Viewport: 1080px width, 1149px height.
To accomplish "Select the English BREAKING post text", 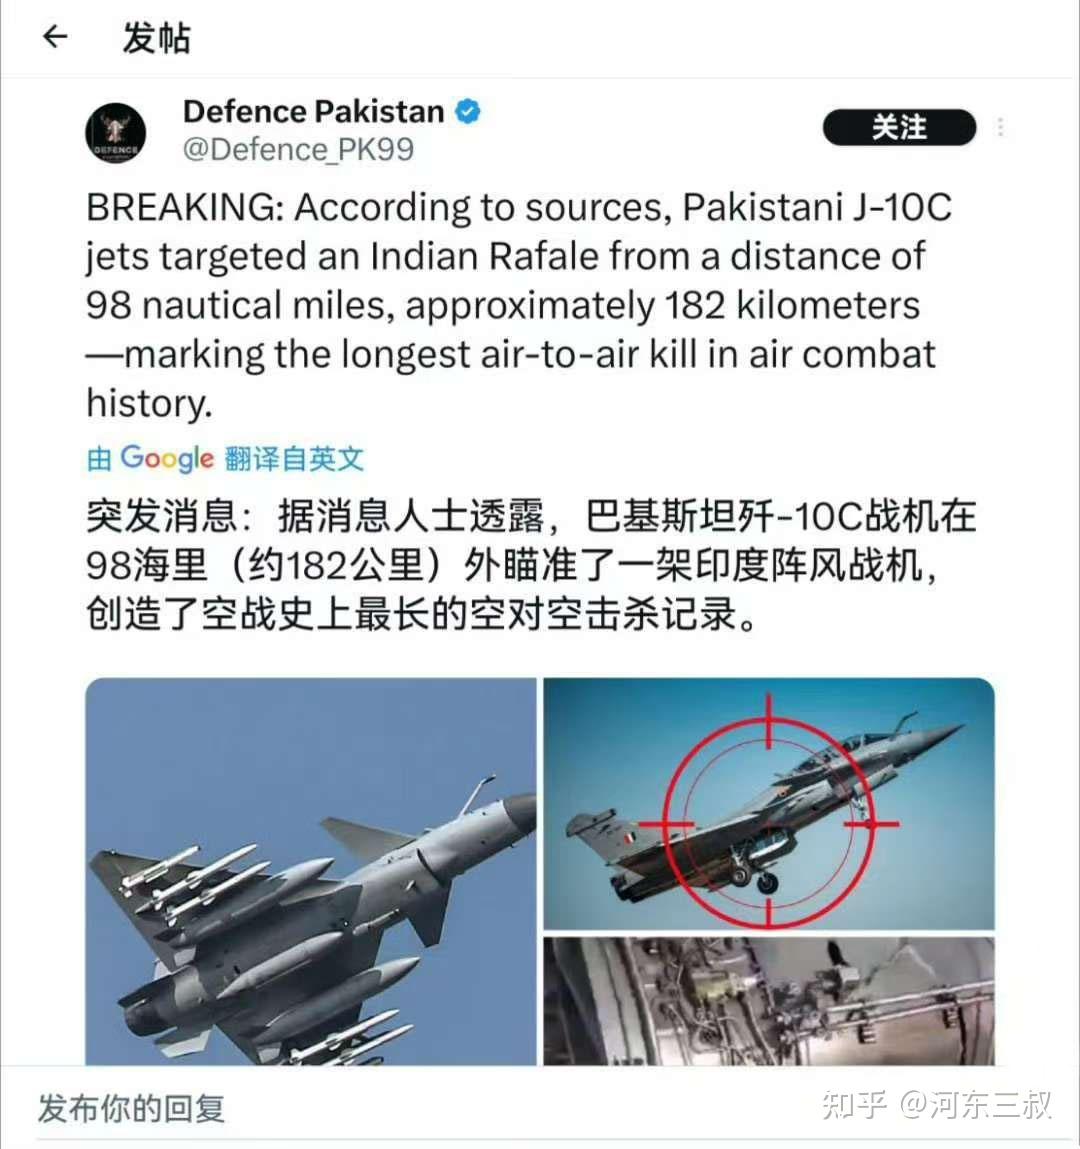I will [x=519, y=305].
